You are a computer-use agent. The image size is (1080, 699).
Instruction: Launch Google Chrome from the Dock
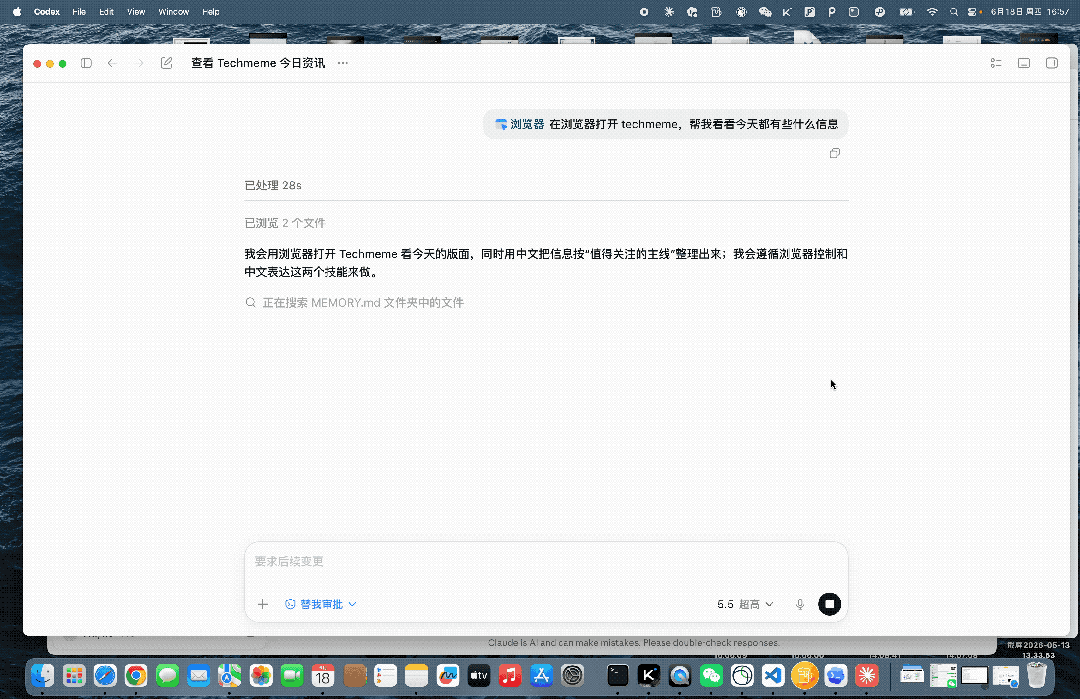(x=136, y=676)
